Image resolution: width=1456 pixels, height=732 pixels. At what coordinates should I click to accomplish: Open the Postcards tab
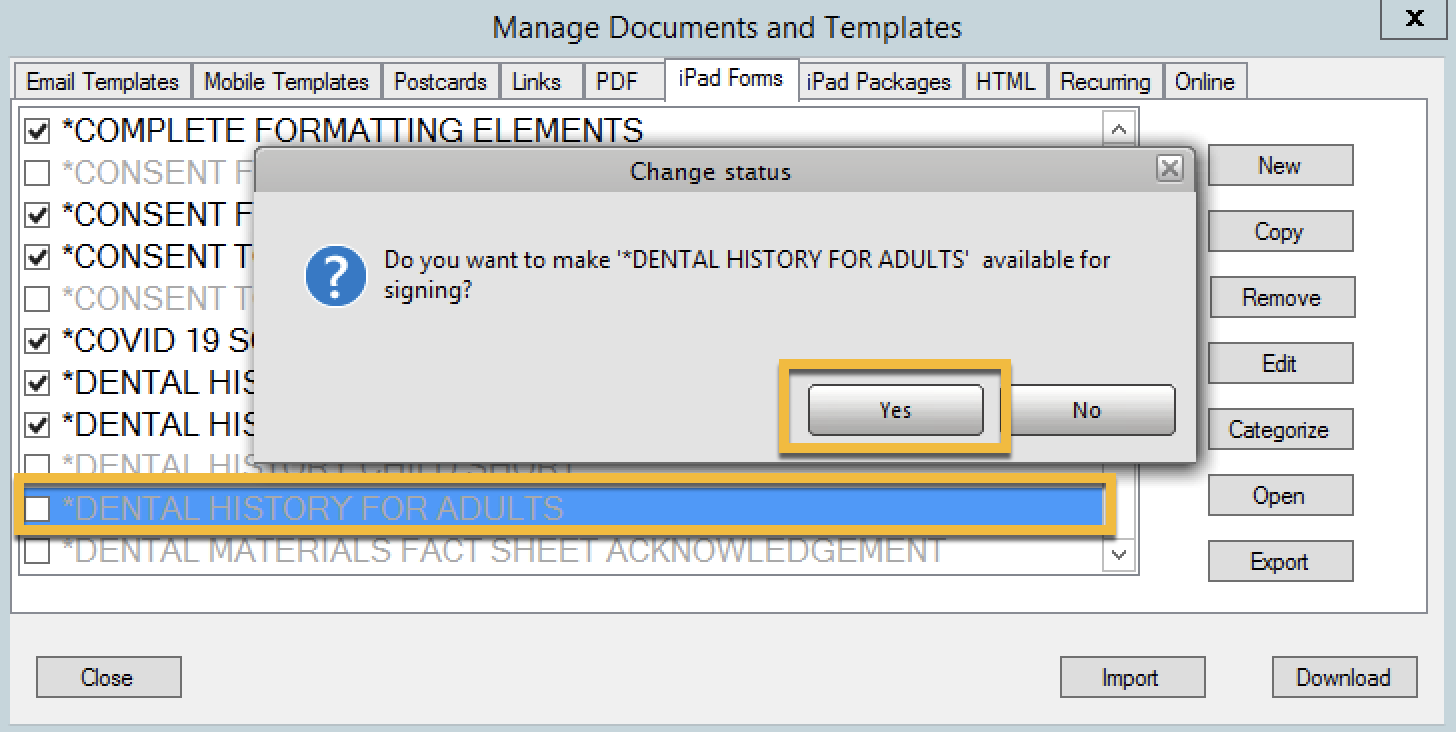(x=440, y=82)
